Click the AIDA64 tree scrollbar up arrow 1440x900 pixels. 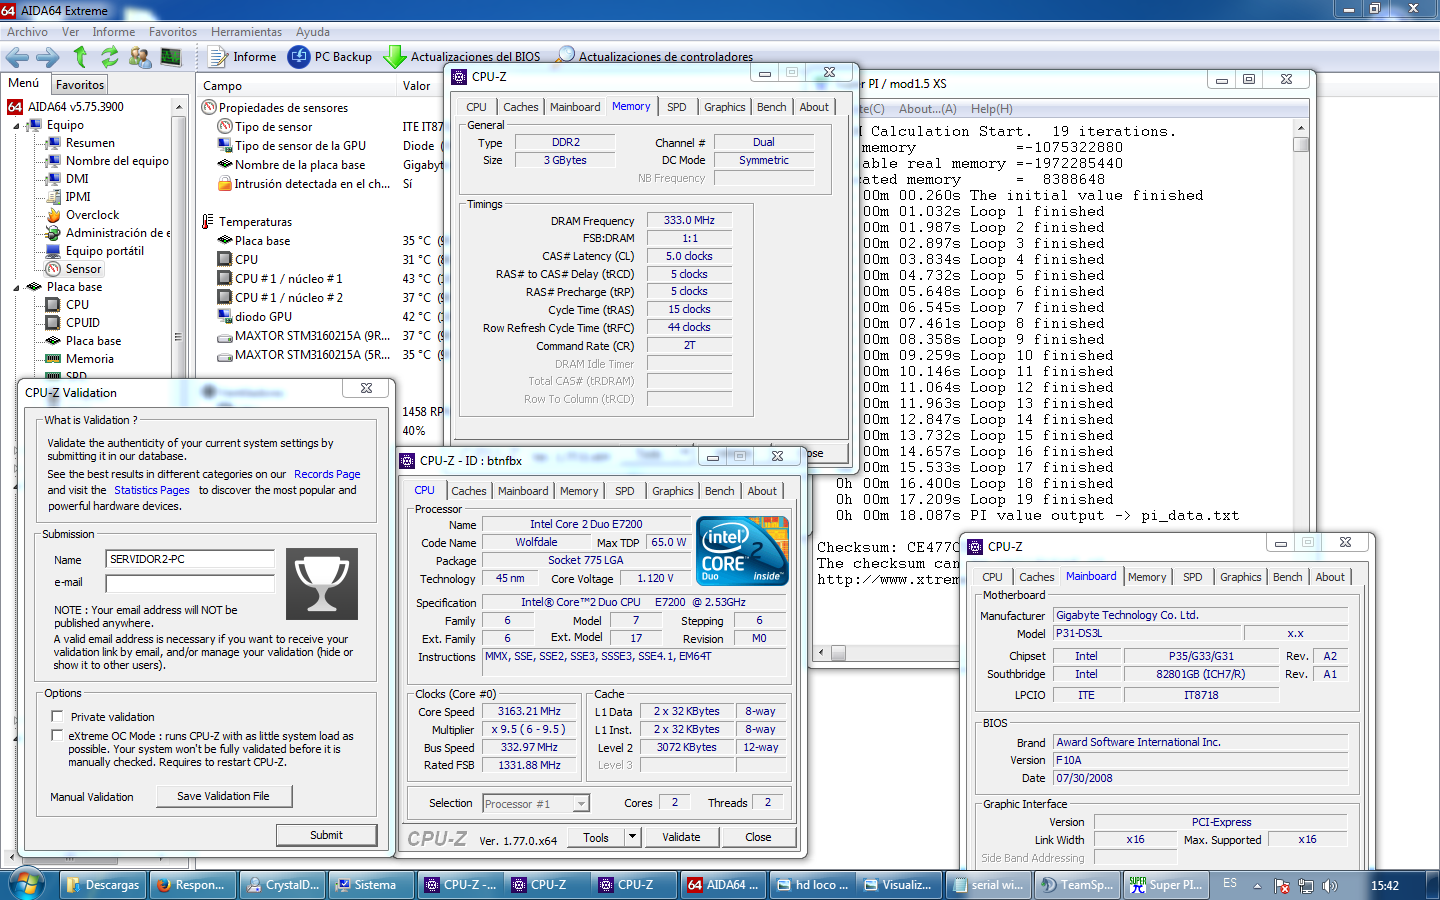pyautogui.click(x=179, y=107)
